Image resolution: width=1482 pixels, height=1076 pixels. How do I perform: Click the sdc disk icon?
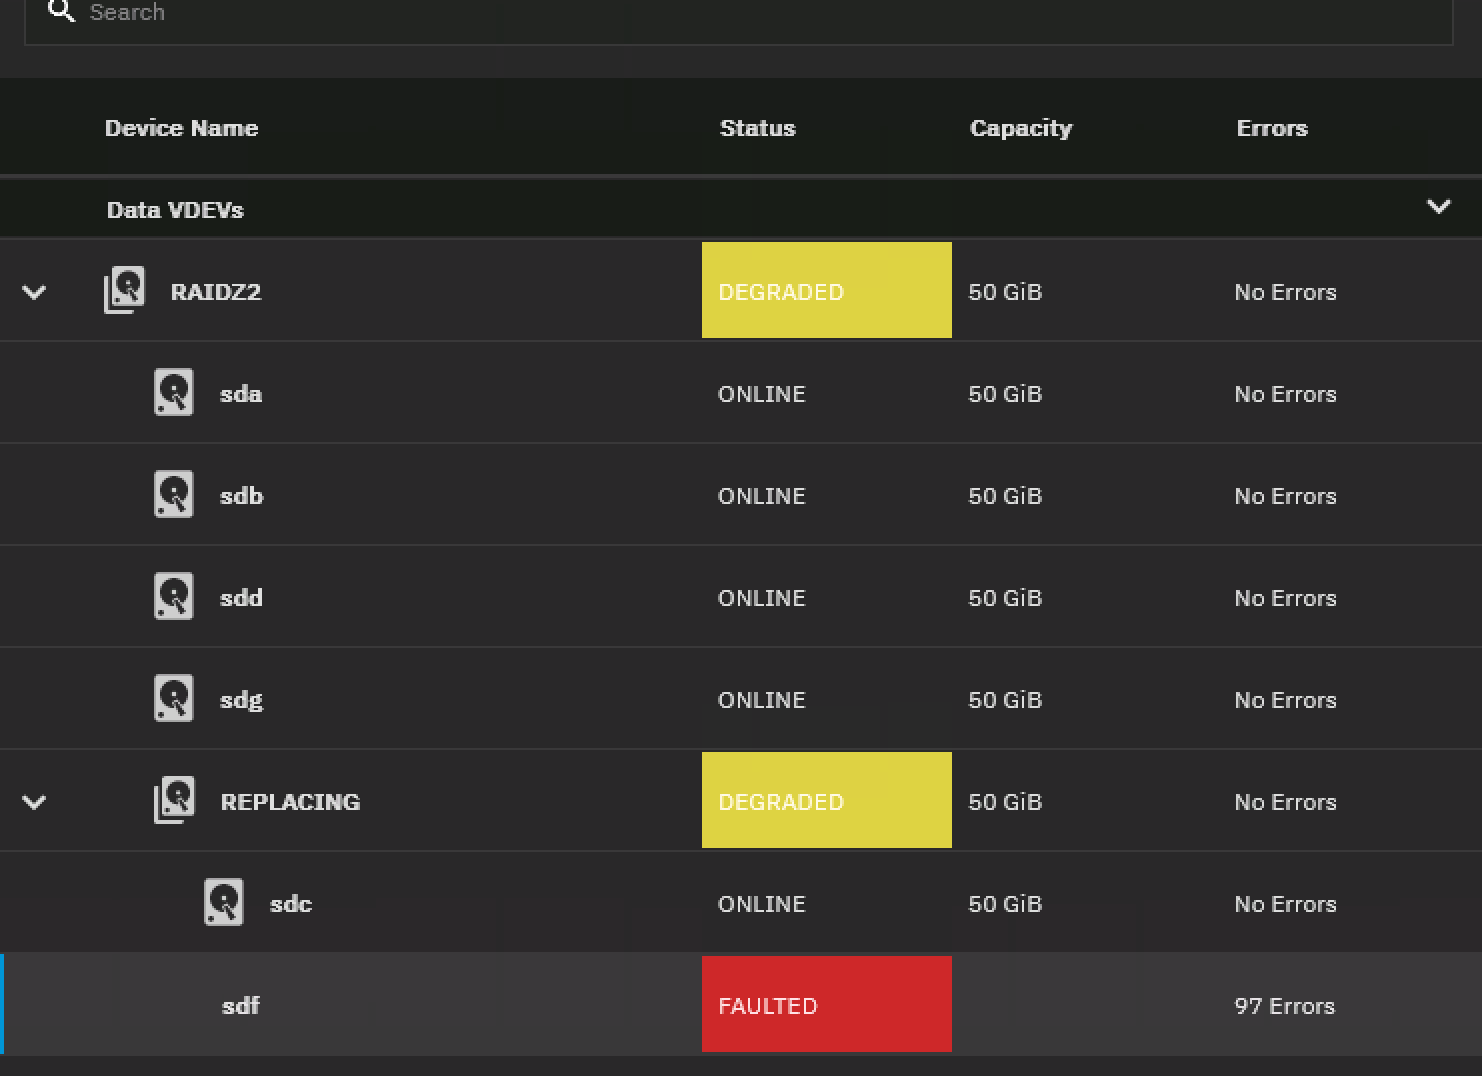[224, 903]
